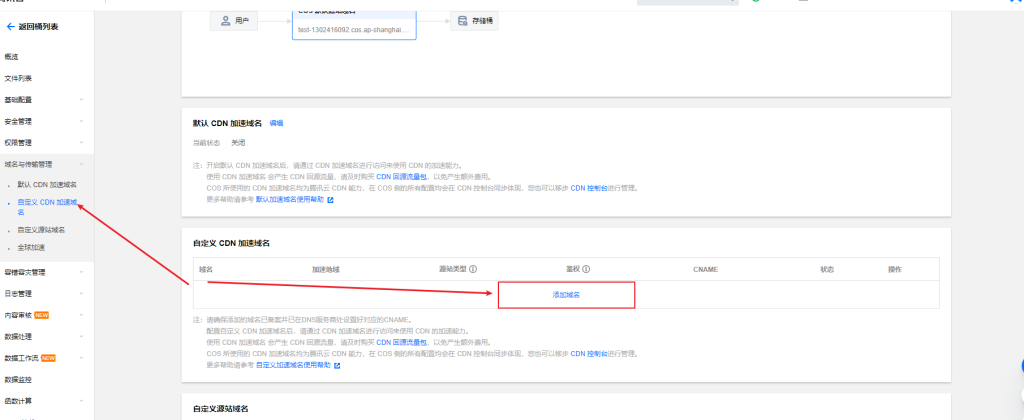
Task: Click 编辑 beside 默认 CDN 加速域名
Action: coord(276,123)
